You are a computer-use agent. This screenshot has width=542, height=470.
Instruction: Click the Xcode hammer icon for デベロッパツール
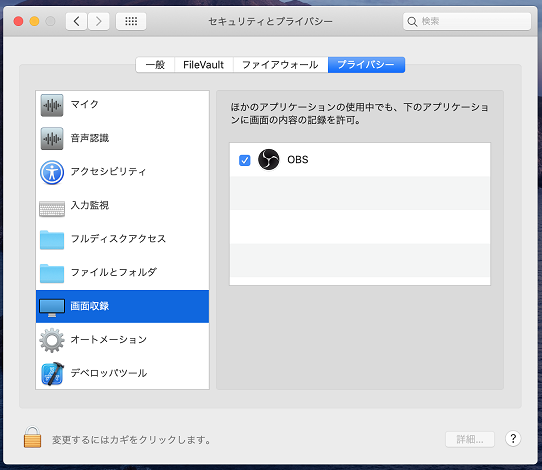[x=52, y=374]
